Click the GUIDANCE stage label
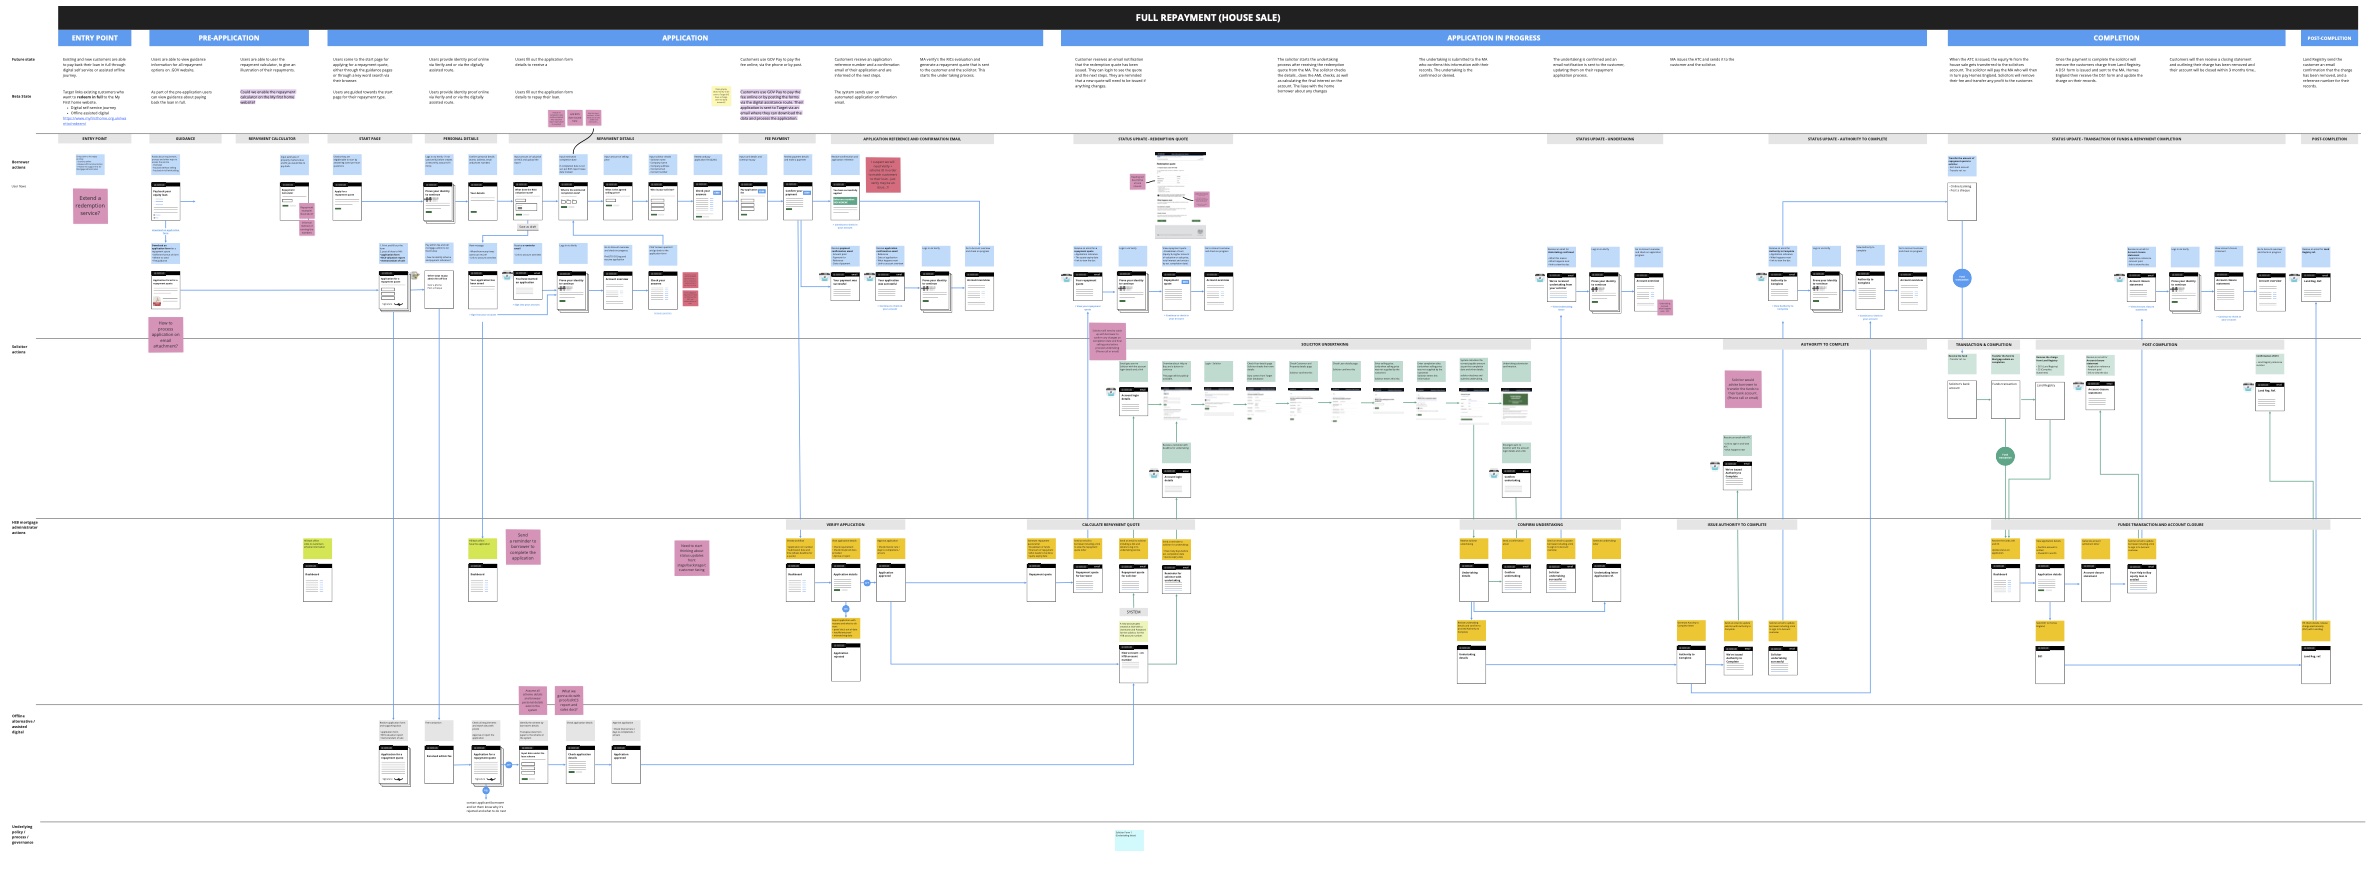2377x876 pixels. pyautogui.click(x=186, y=139)
